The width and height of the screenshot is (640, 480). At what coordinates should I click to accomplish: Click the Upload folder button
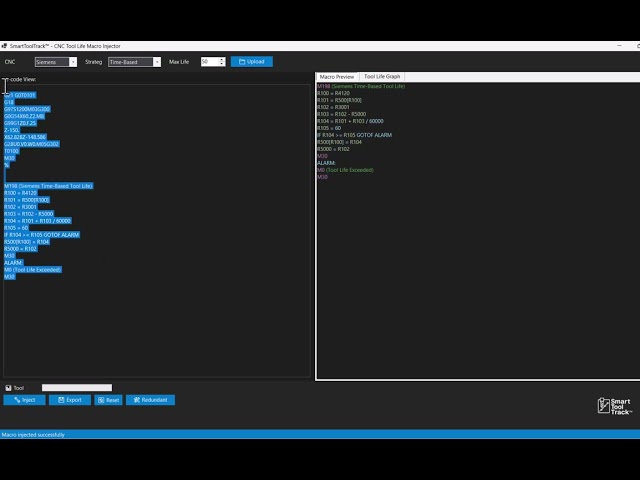[x=251, y=62]
